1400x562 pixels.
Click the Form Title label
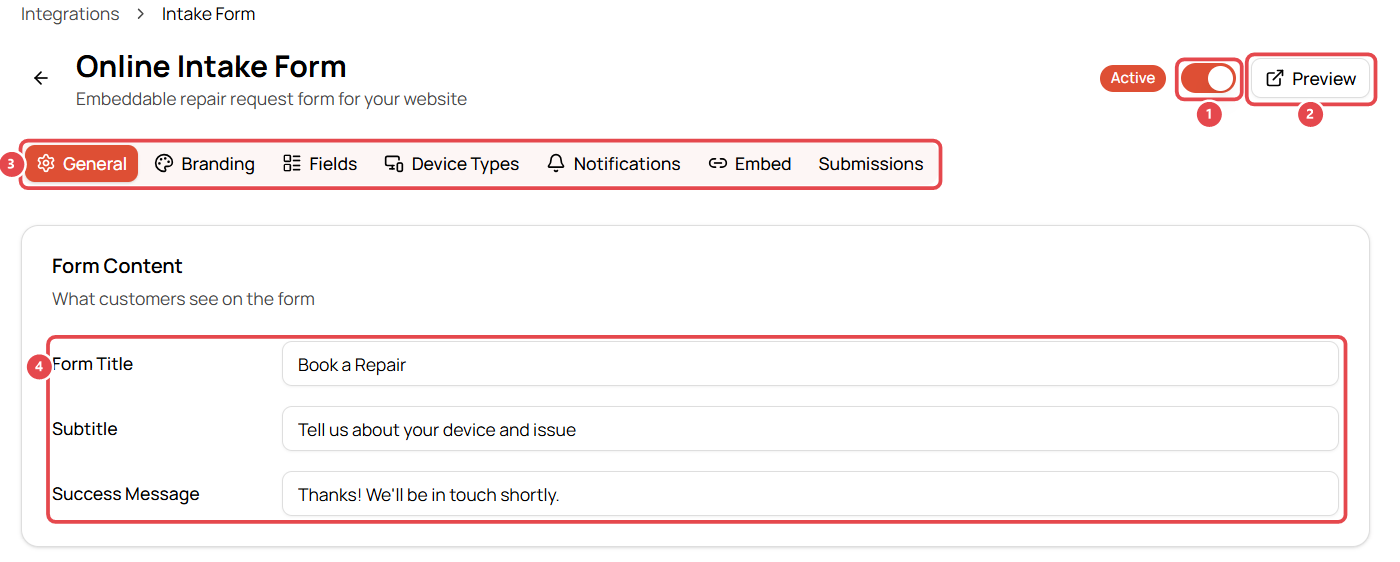(92, 364)
